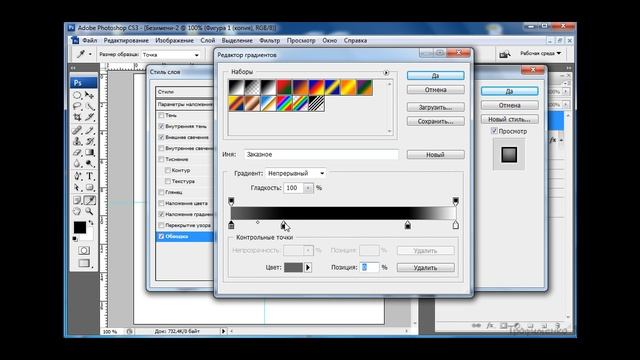Select the Clone Stamp tool

click(77, 141)
